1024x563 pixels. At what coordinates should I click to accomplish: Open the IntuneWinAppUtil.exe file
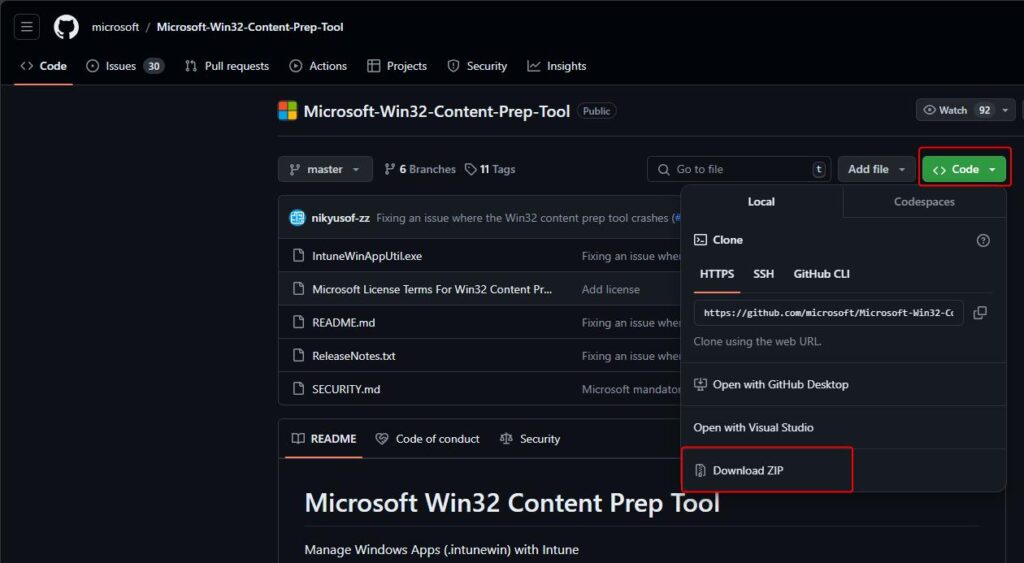(367, 256)
